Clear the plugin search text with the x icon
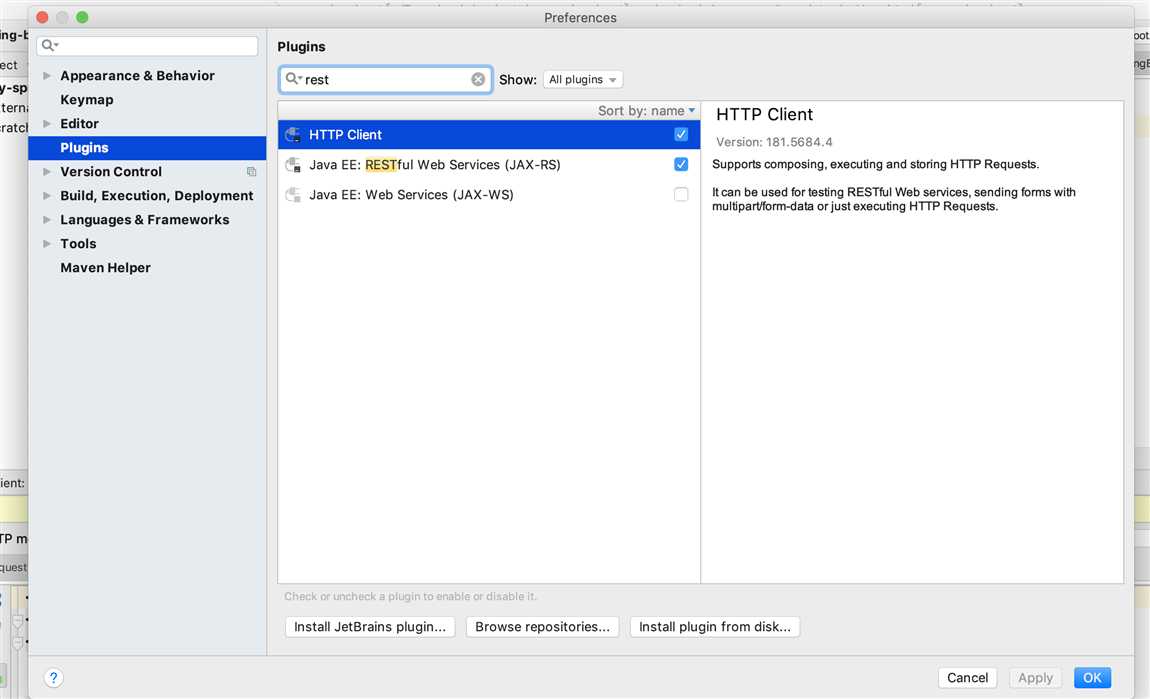The image size is (1150, 699). [x=477, y=79]
